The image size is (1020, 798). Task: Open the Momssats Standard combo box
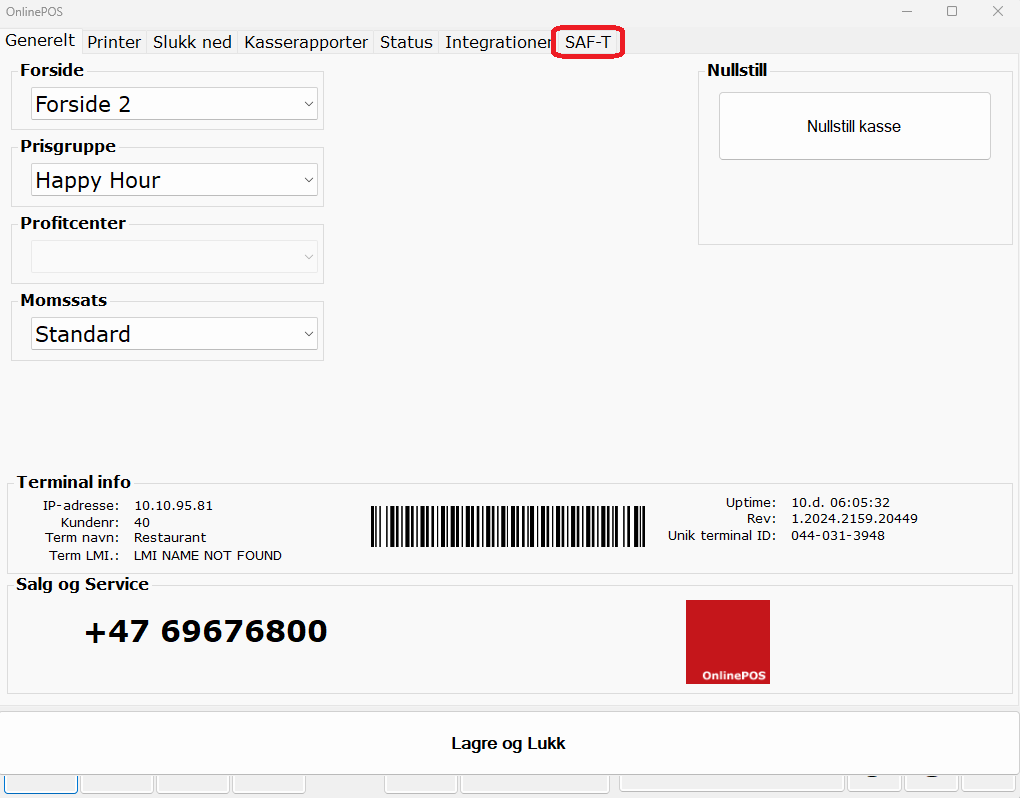[x=174, y=334]
